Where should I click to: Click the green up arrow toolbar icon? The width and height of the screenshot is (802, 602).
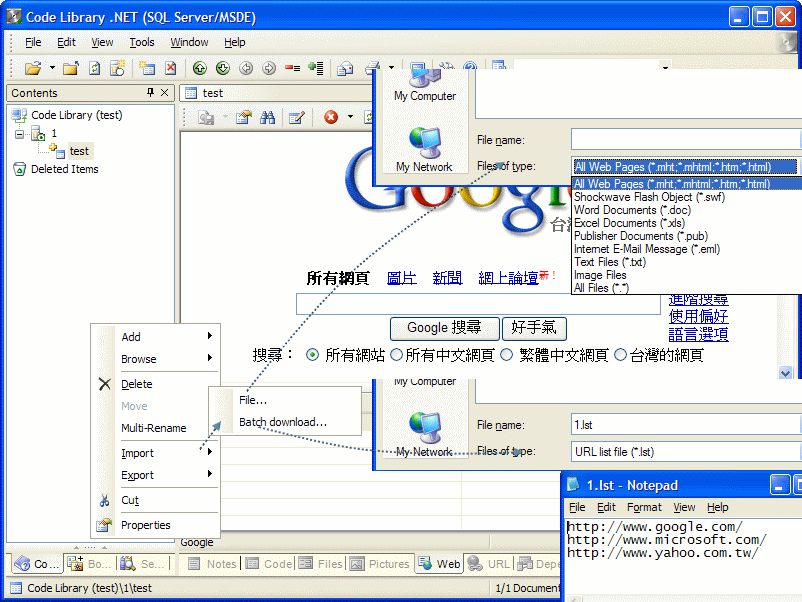coord(199,68)
